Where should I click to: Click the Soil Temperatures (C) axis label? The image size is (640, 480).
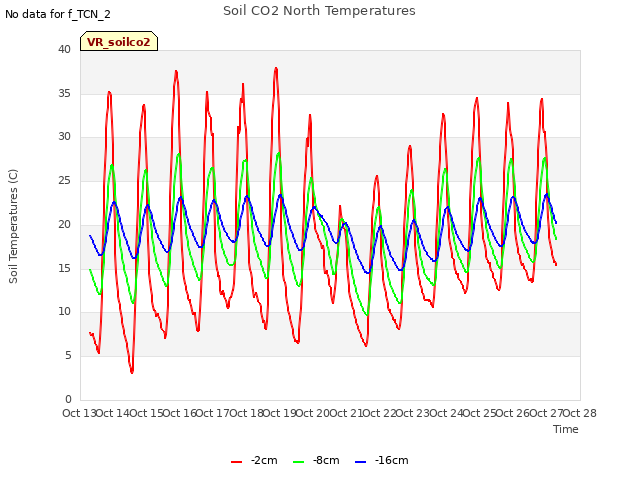pos(13,226)
